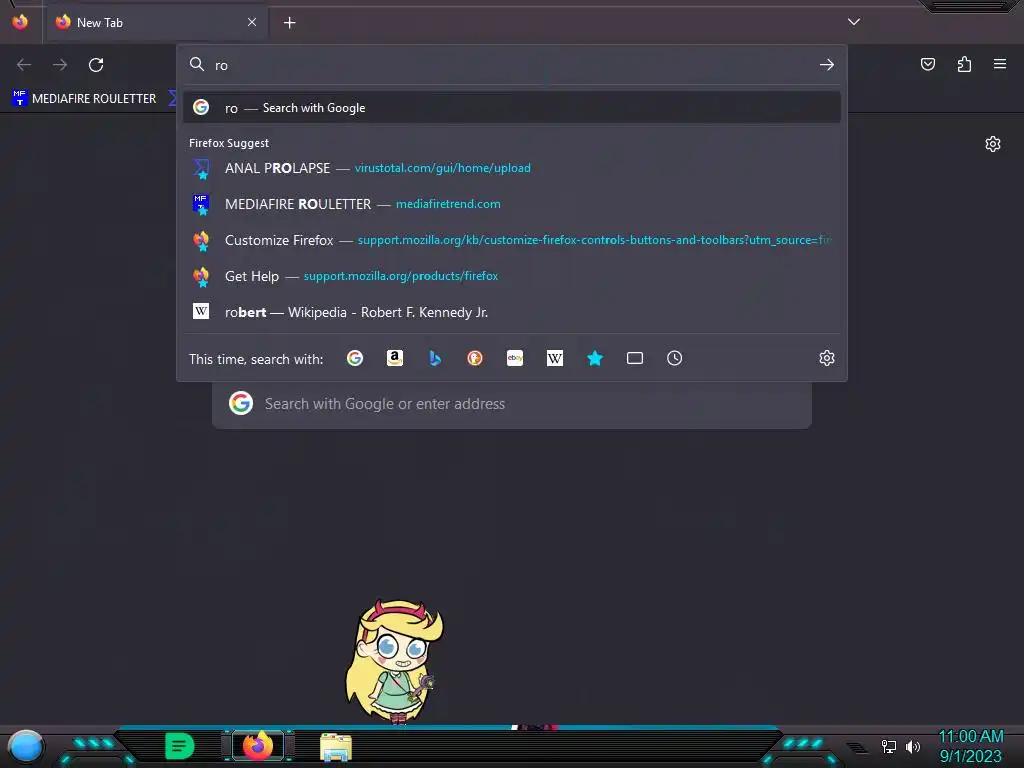Search this time with Bing
Image resolution: width=1024 pixels, height=768 pixels.
(435, 358)
